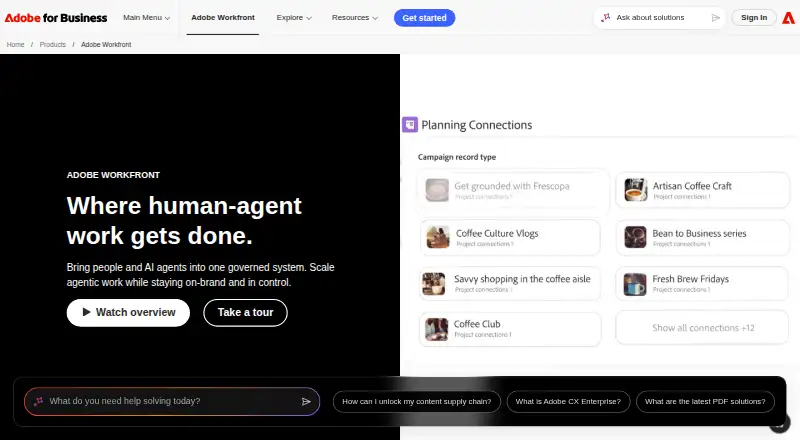Choose 'What are the latest PDF solutions?' suggestion

(705, 402)
